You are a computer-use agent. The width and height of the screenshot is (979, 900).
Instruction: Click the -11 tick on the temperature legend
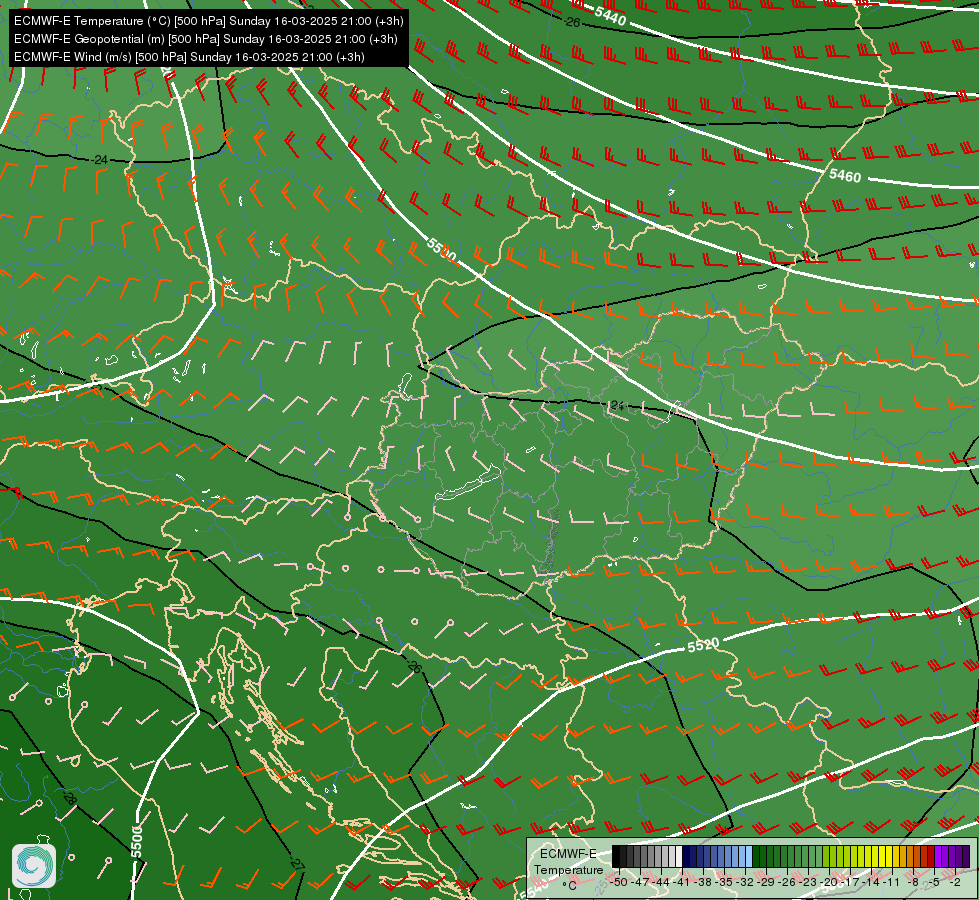(x=893, y=882)
